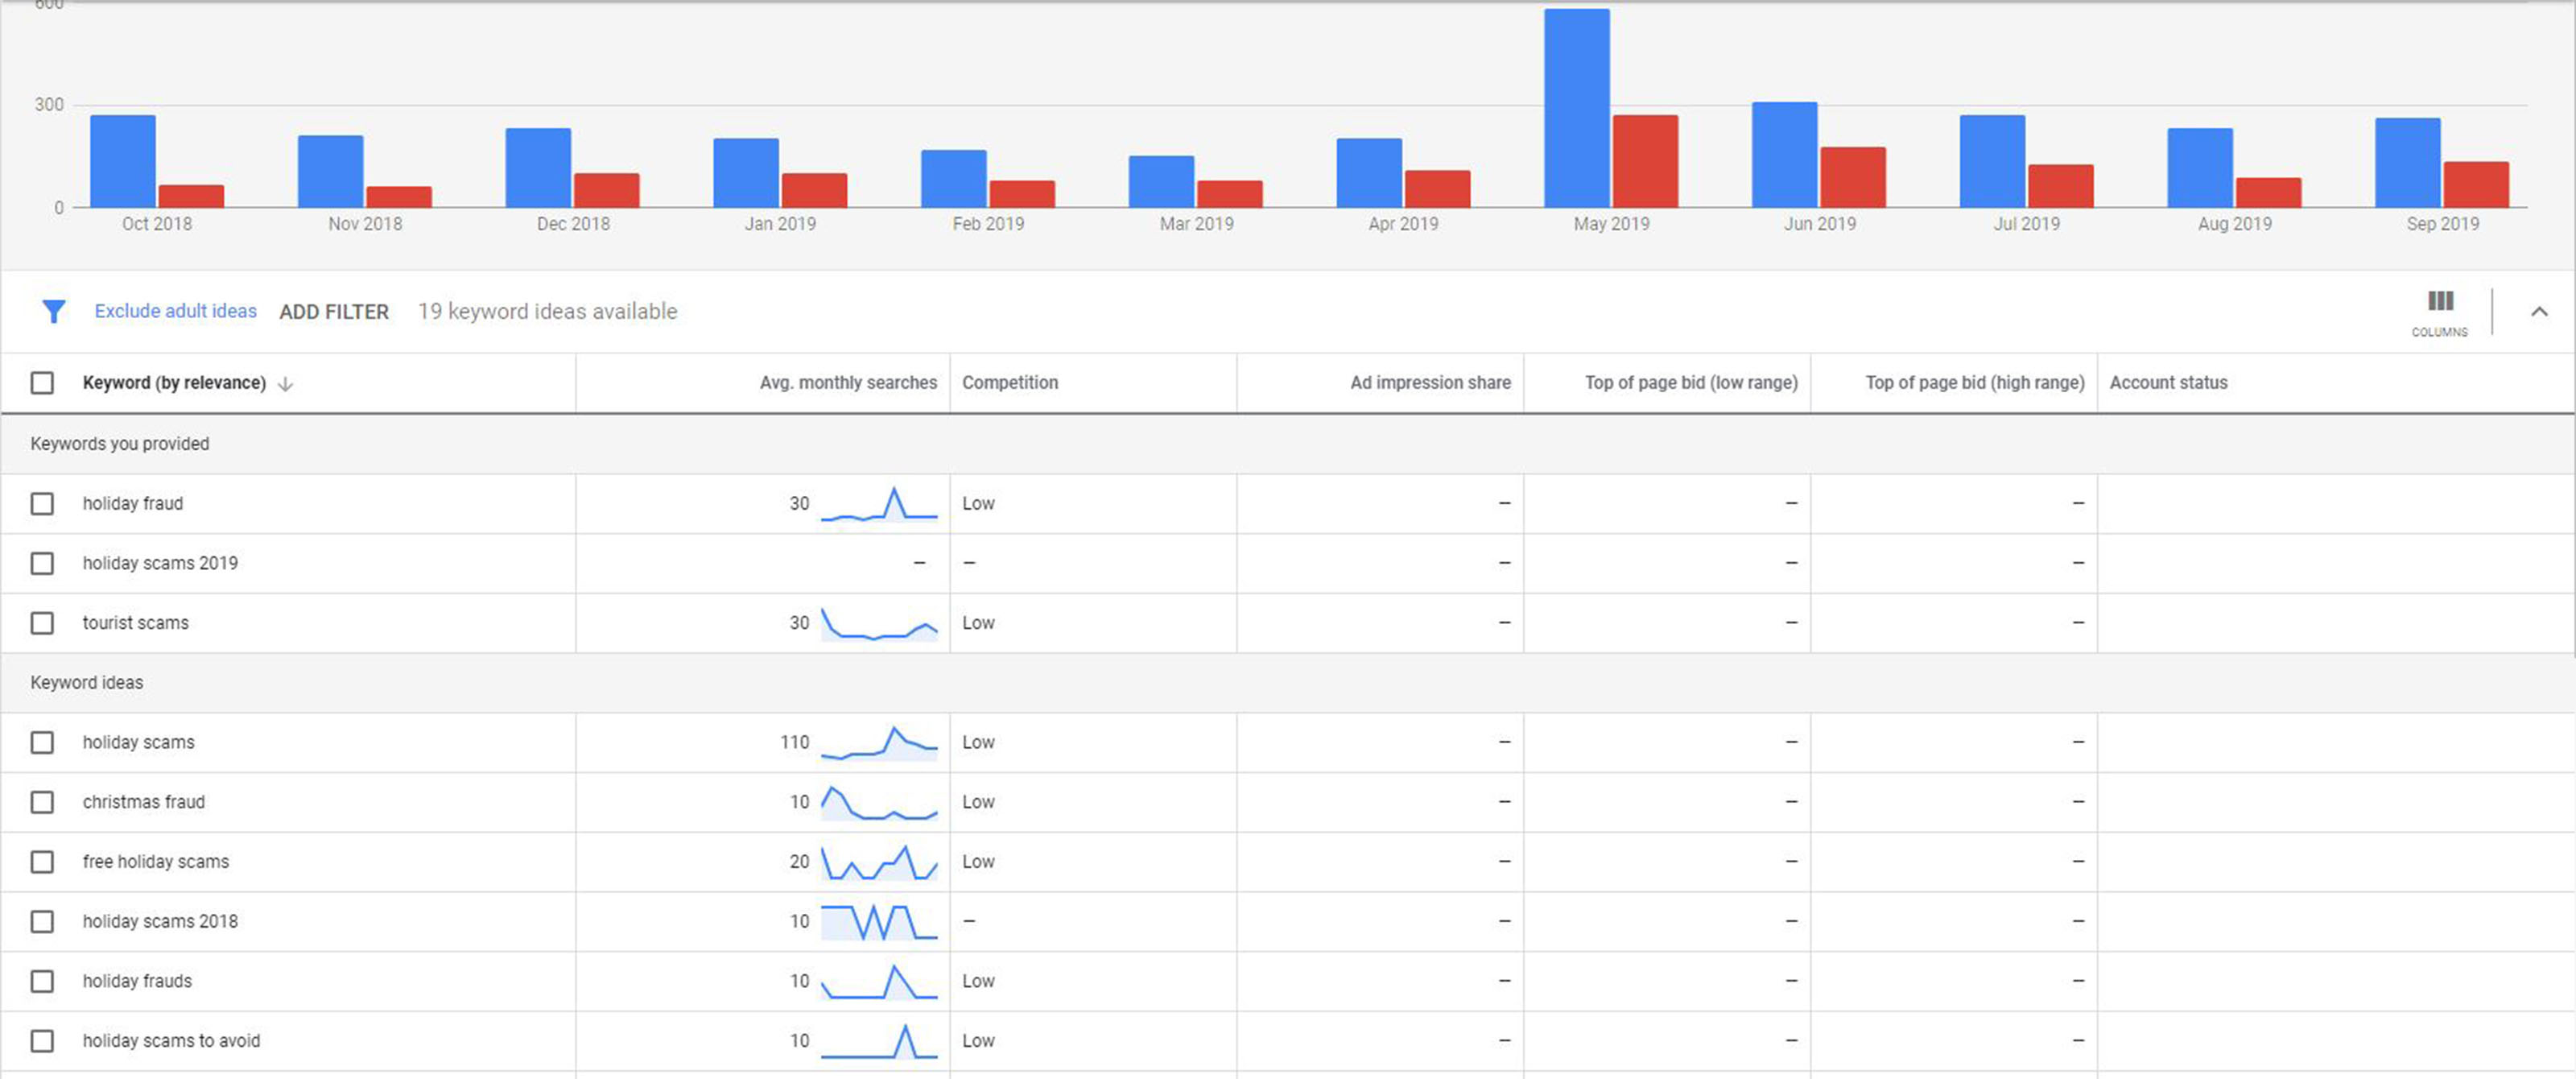Click the holiday scams trend sparkline
Image resolution: width=2576 pixels, height=1079 pixels.
pyautogui.click(x=879, y=743)
